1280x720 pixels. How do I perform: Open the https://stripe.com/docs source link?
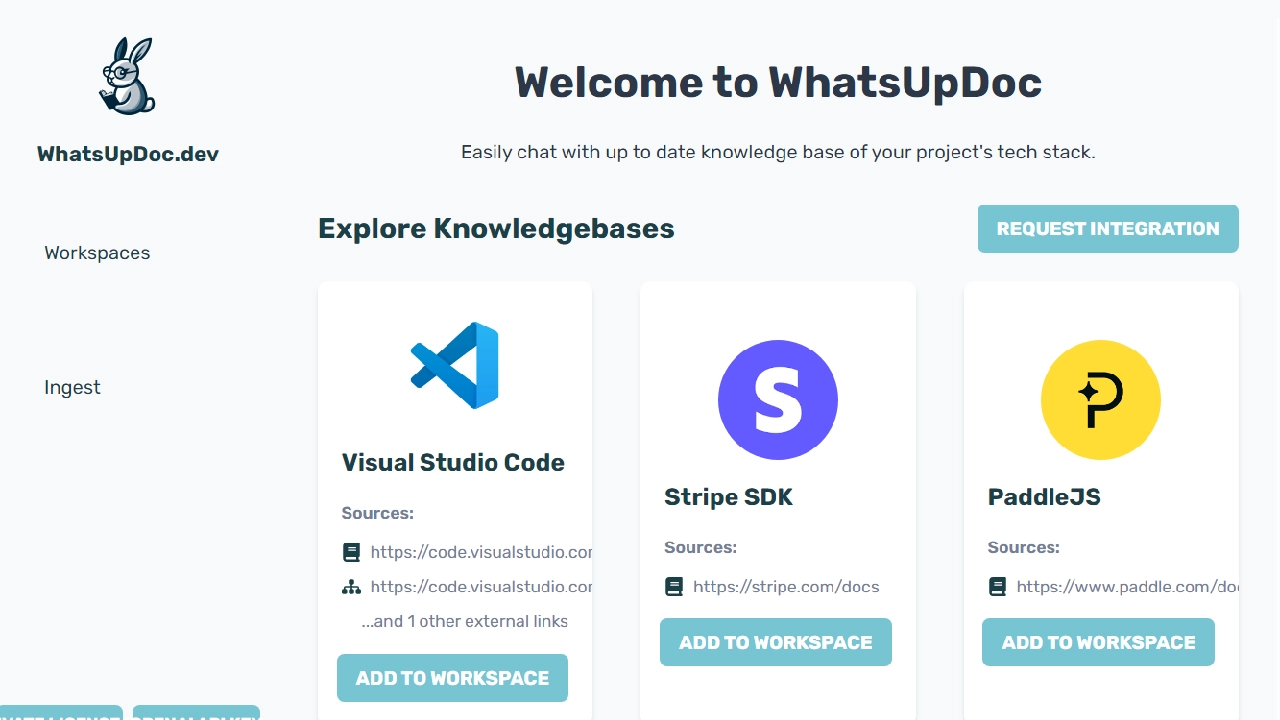(786, 587)
